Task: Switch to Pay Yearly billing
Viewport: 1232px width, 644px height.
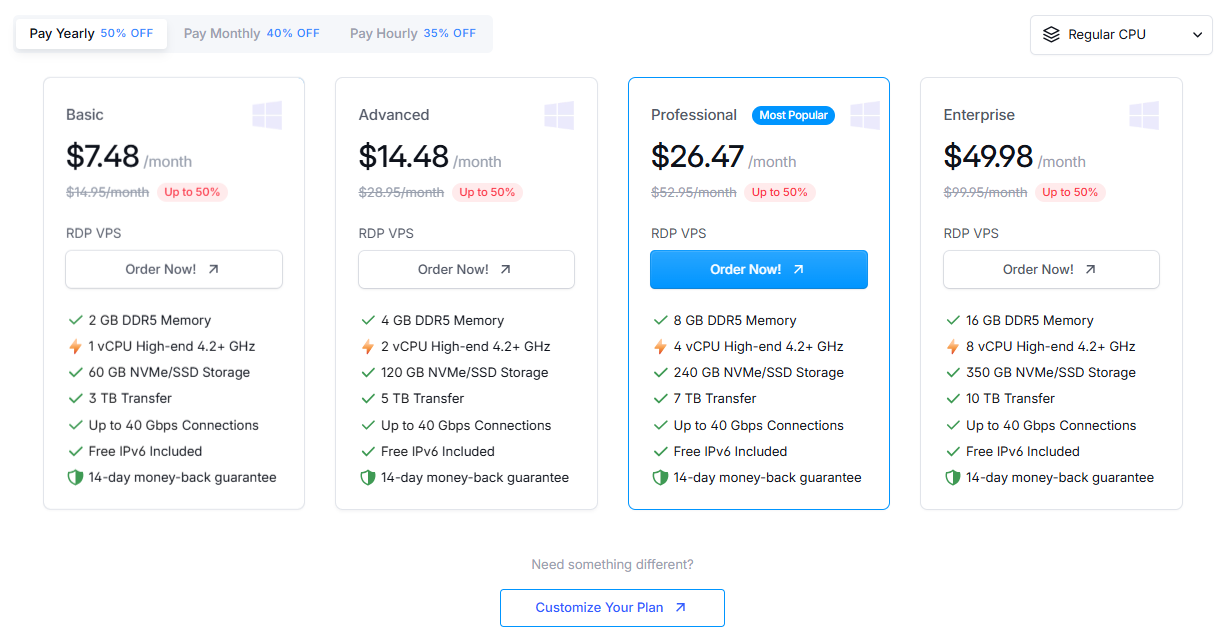Action: point(91,34)
